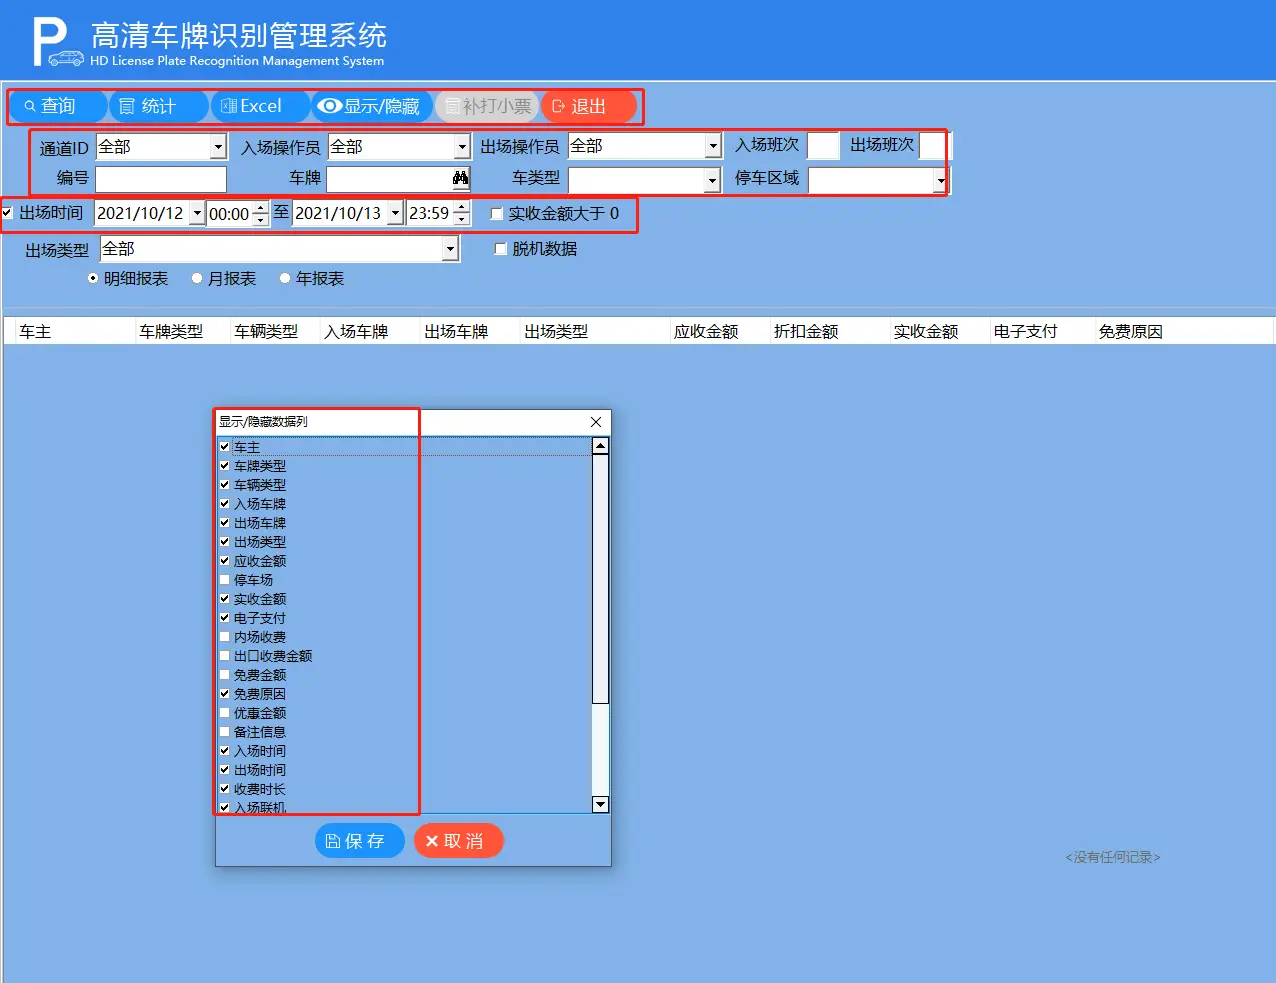Open the 通道ID dropdown

coord(218,147)
